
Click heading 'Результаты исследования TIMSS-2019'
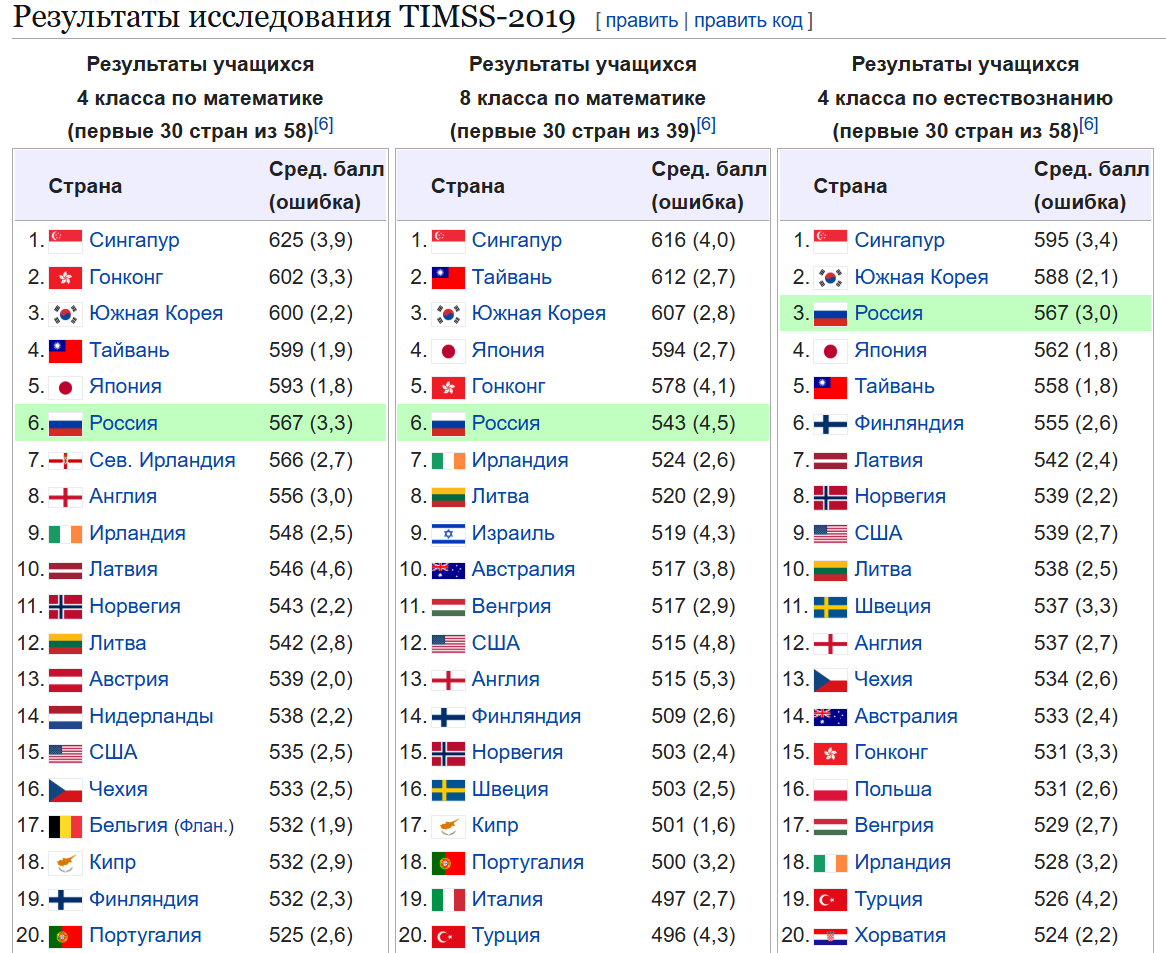tap(294, 18)
